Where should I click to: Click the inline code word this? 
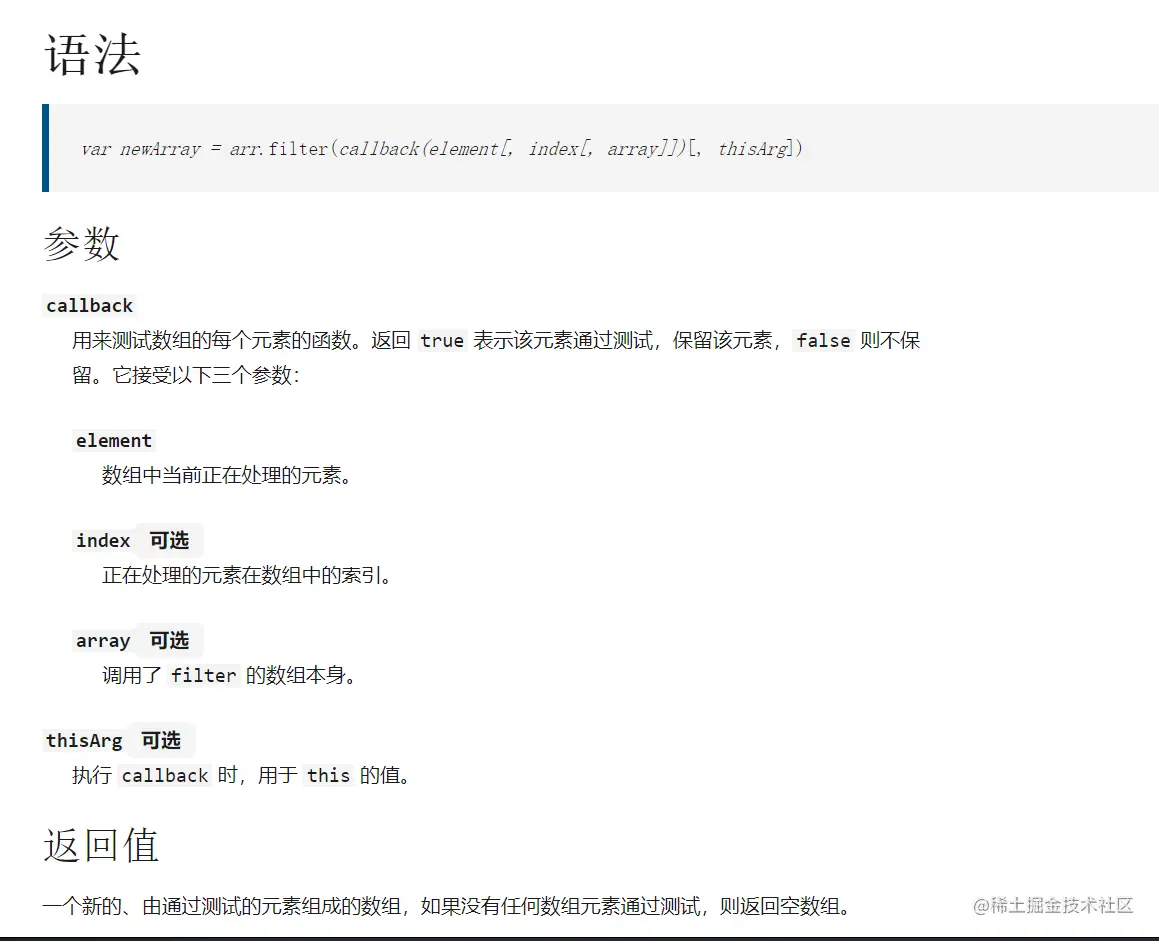328,775
